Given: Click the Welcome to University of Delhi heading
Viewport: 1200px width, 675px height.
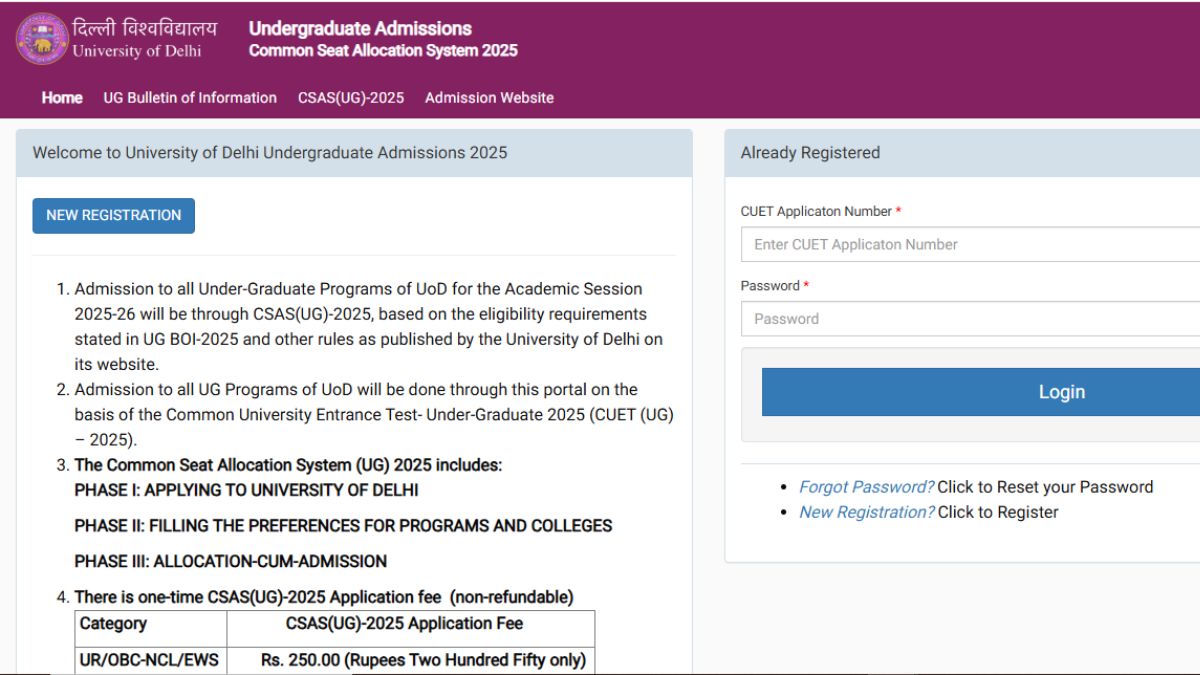Looking at the screenshot, I should [270, 153].
